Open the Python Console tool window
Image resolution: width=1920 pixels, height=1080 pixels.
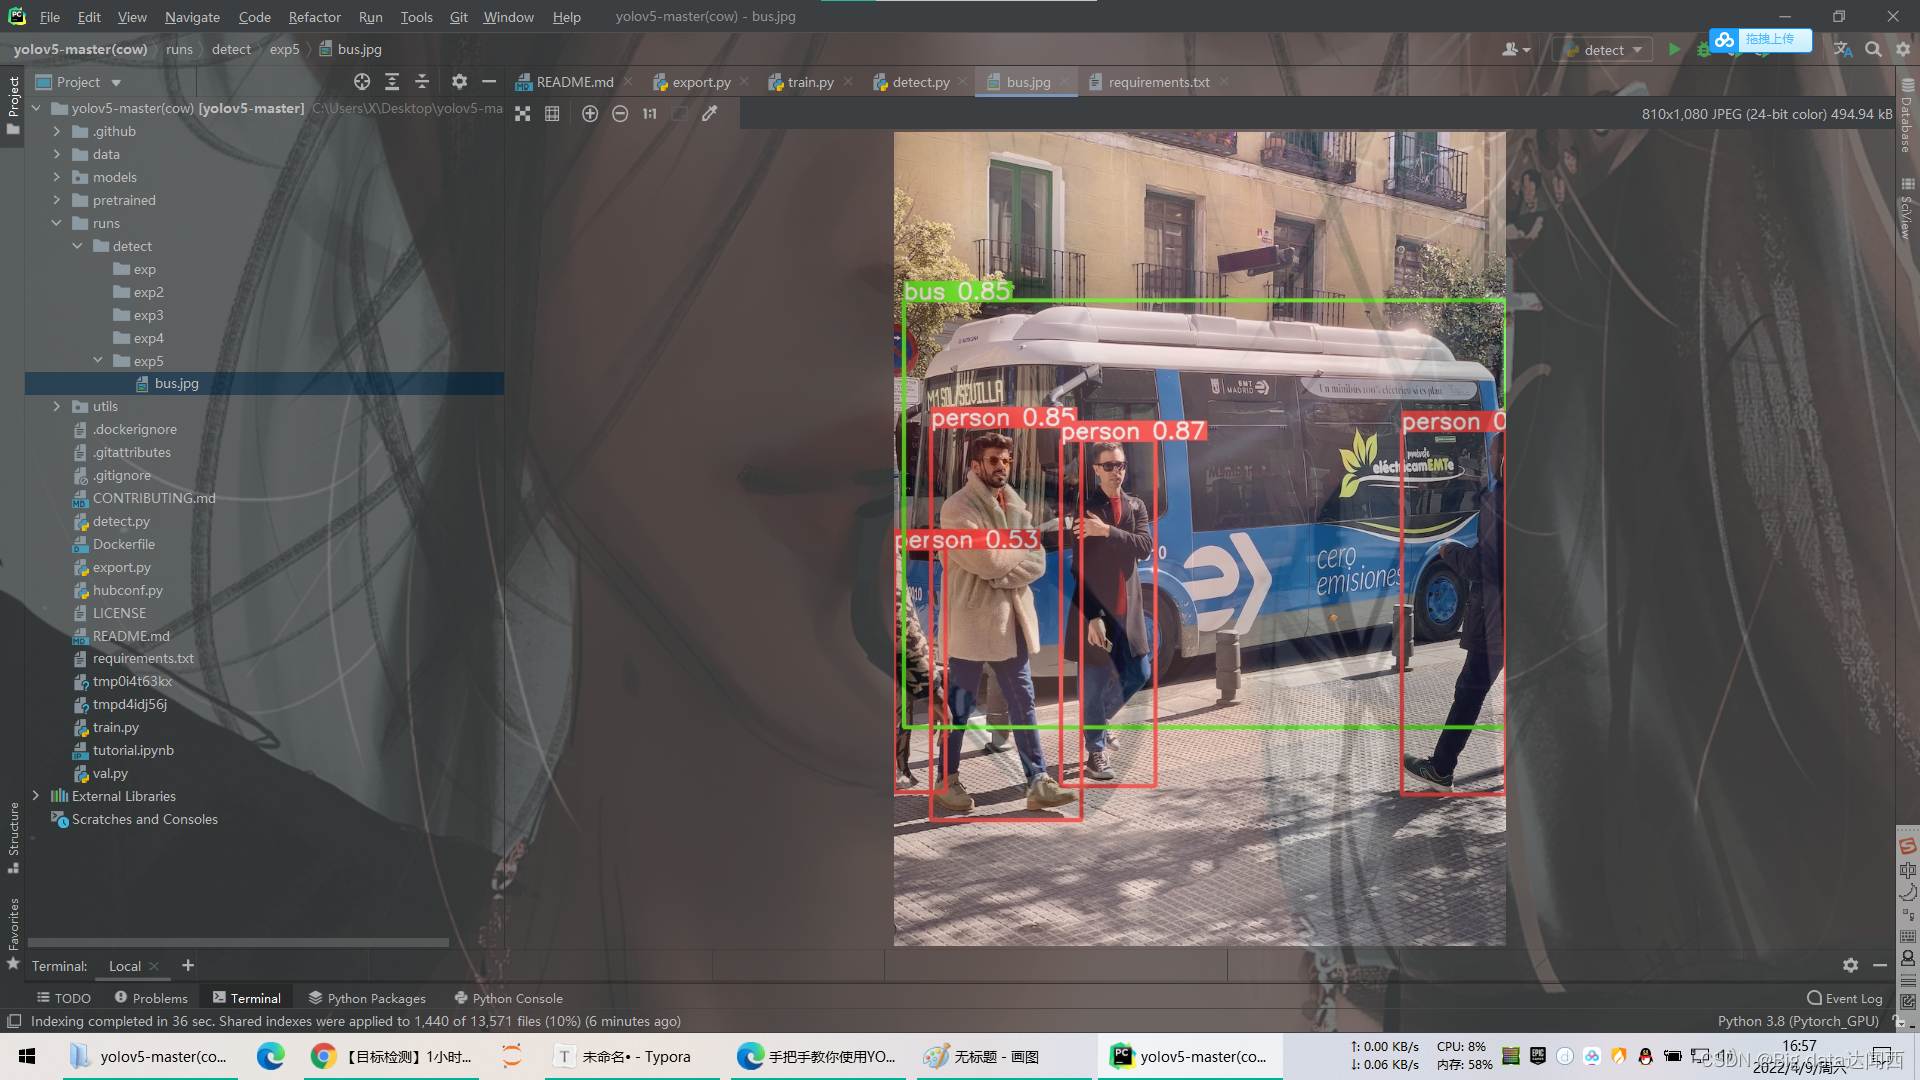[x=508, y=998]
